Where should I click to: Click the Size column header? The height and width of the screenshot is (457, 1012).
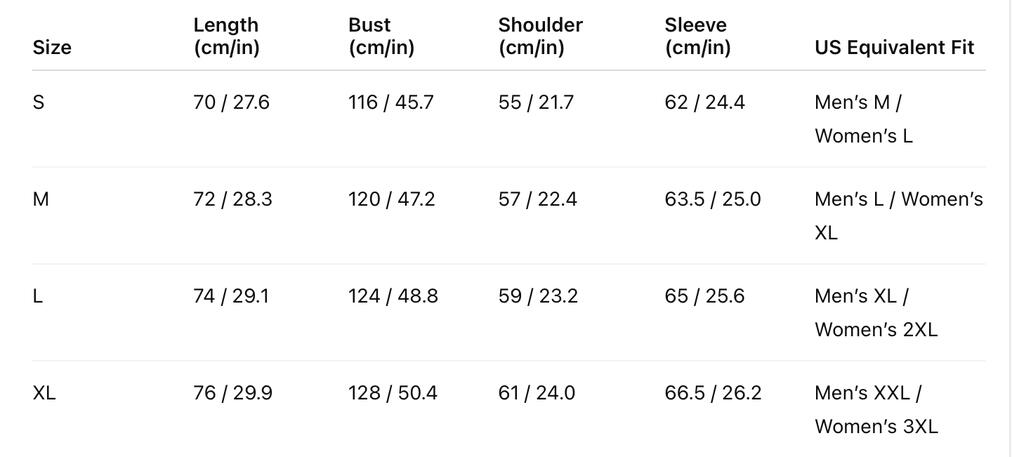click(52, 47)
